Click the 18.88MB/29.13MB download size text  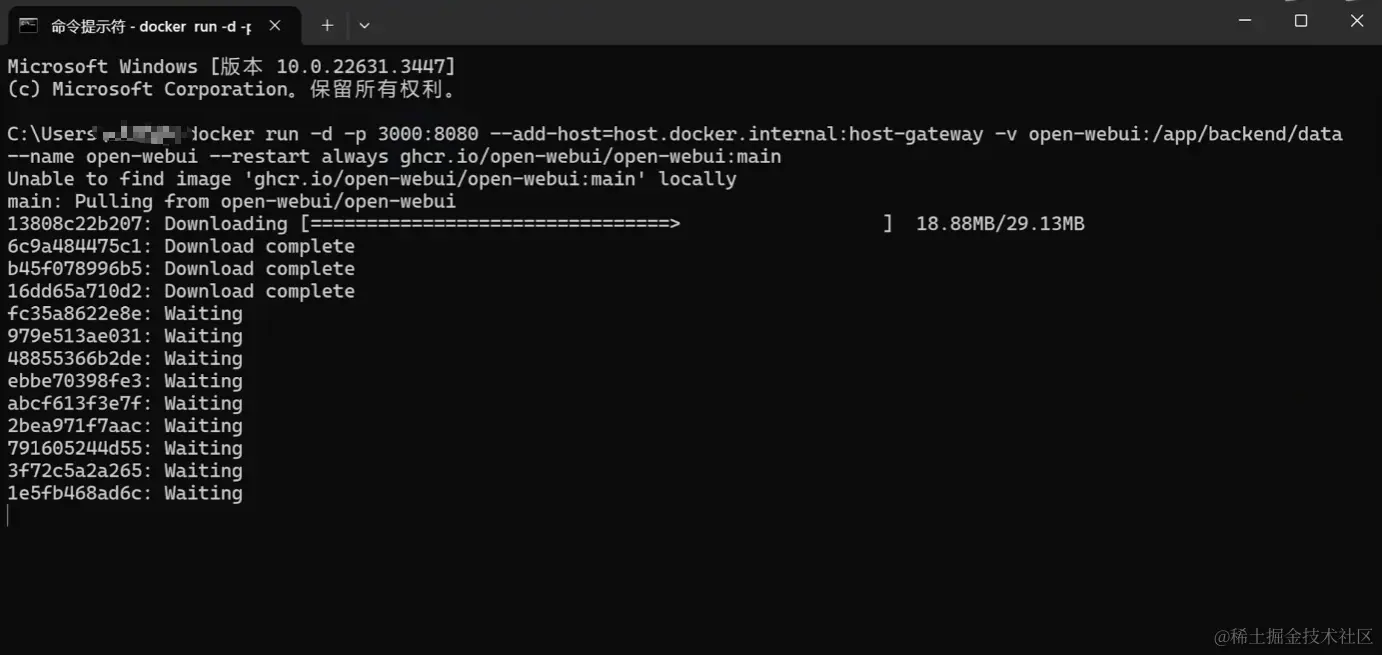point(1000,224)
